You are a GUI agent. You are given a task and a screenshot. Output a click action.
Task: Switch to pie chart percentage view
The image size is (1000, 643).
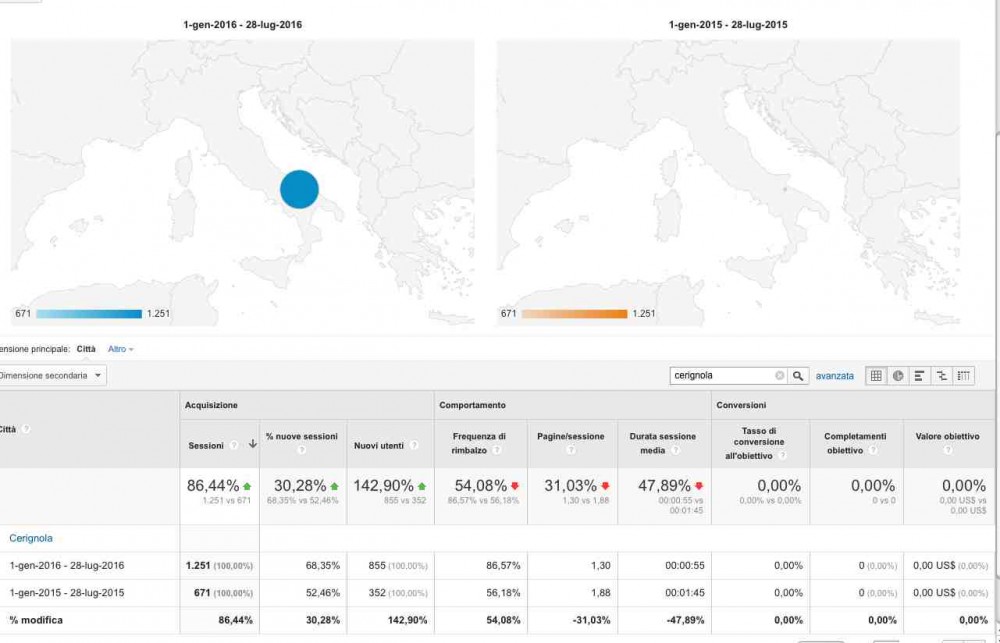(898, 376)
